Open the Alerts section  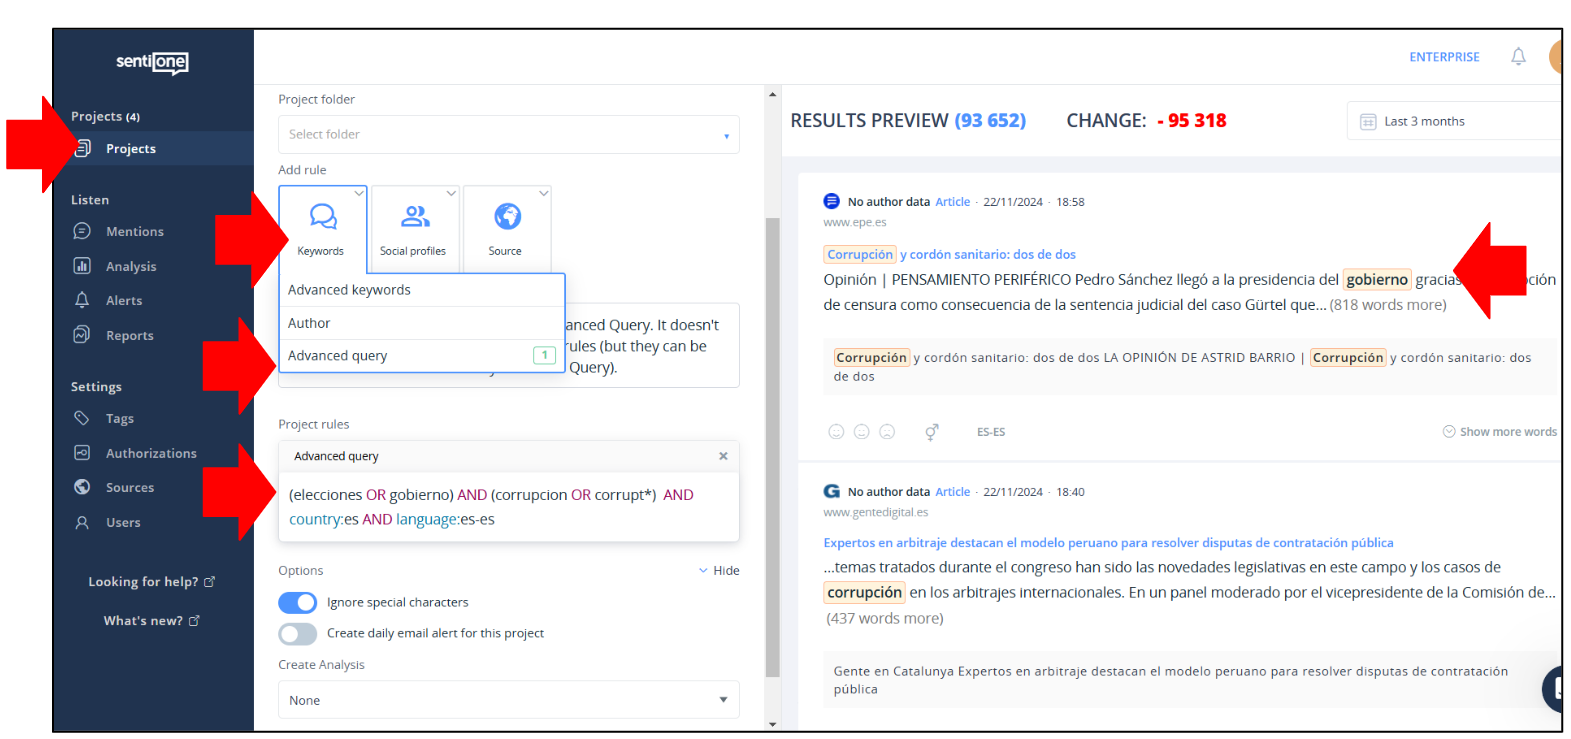(x=124, y=301)
